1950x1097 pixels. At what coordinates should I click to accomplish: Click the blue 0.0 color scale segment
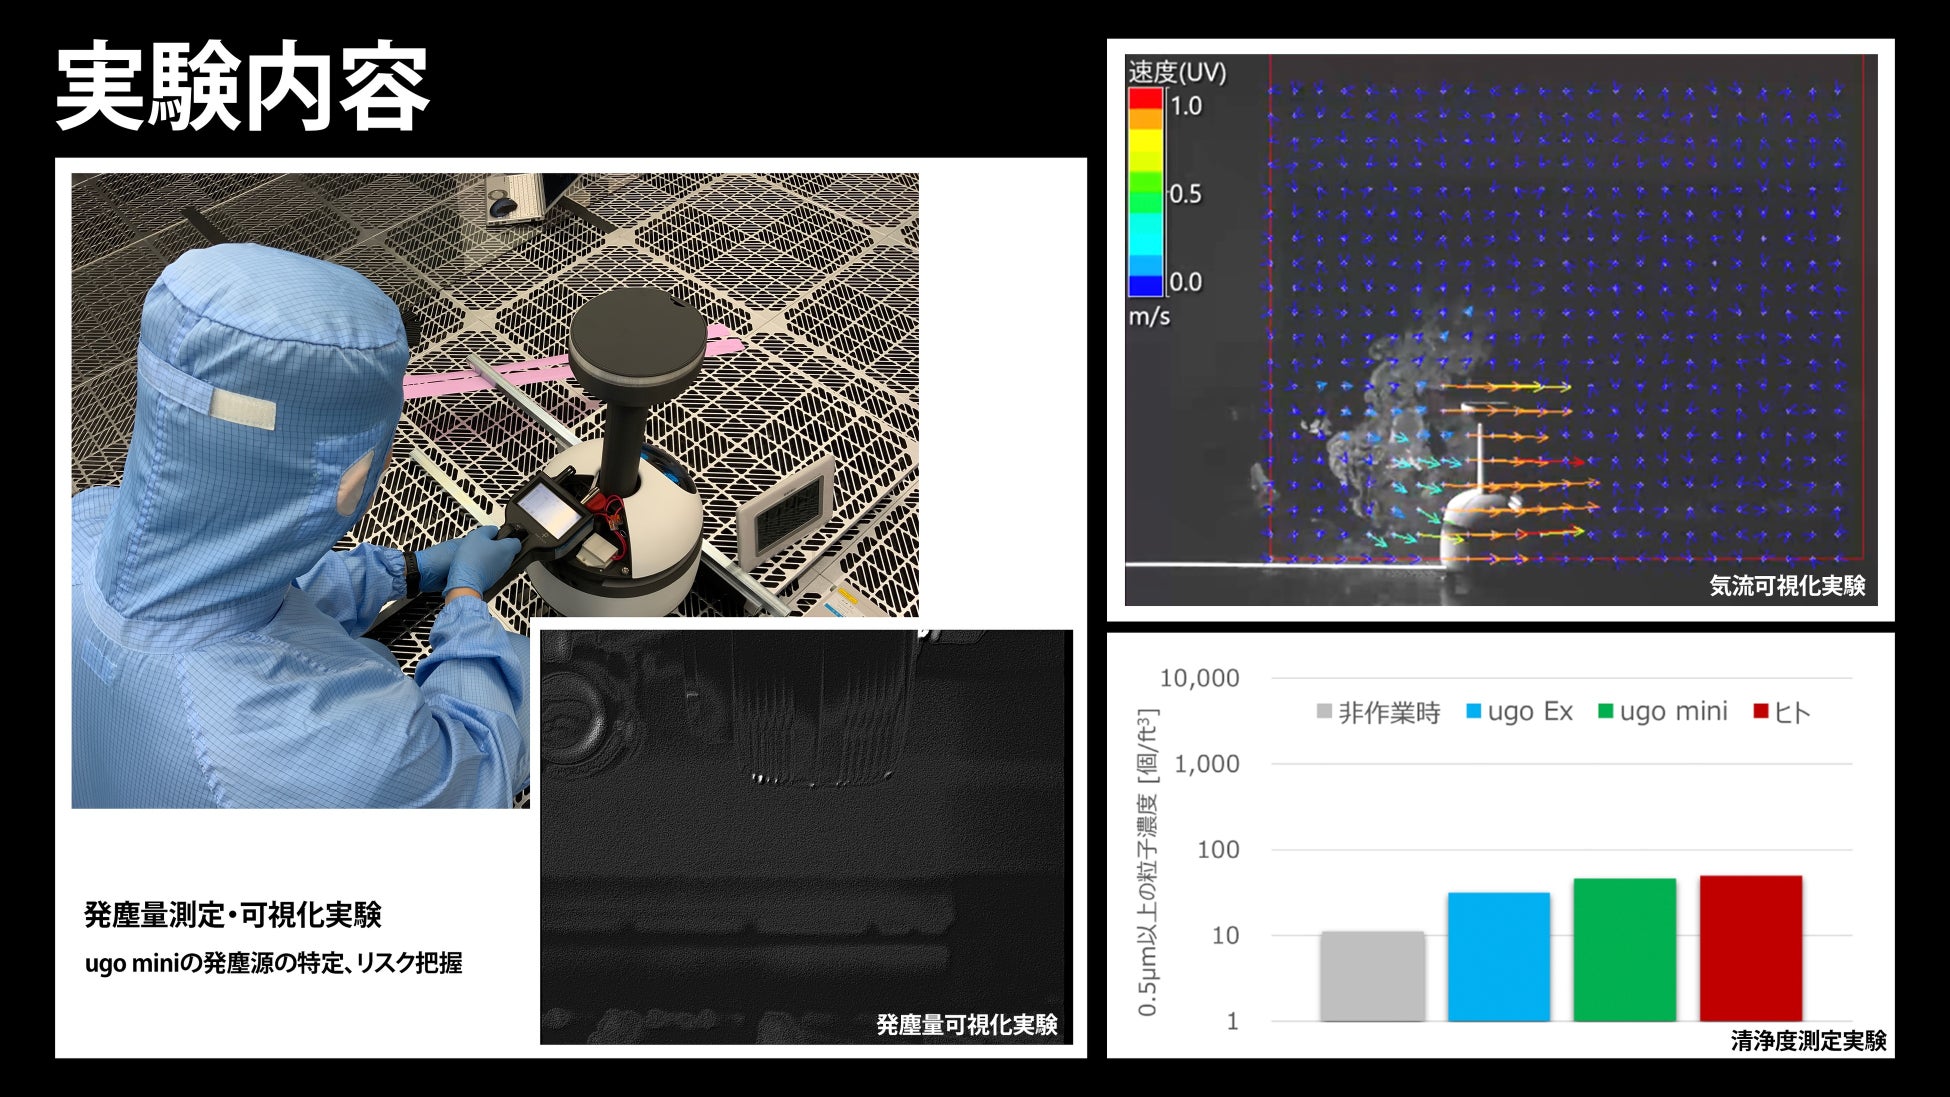coord(1146,284)
